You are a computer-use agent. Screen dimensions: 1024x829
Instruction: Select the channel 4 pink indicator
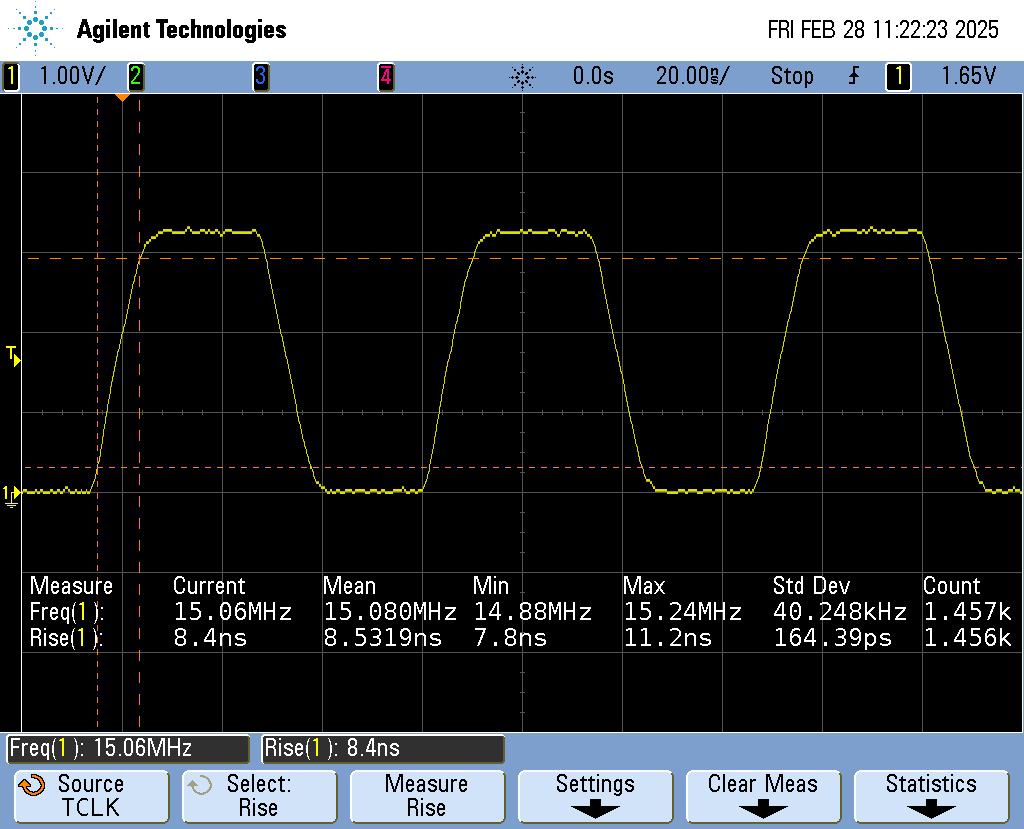(x=385, y=76)
